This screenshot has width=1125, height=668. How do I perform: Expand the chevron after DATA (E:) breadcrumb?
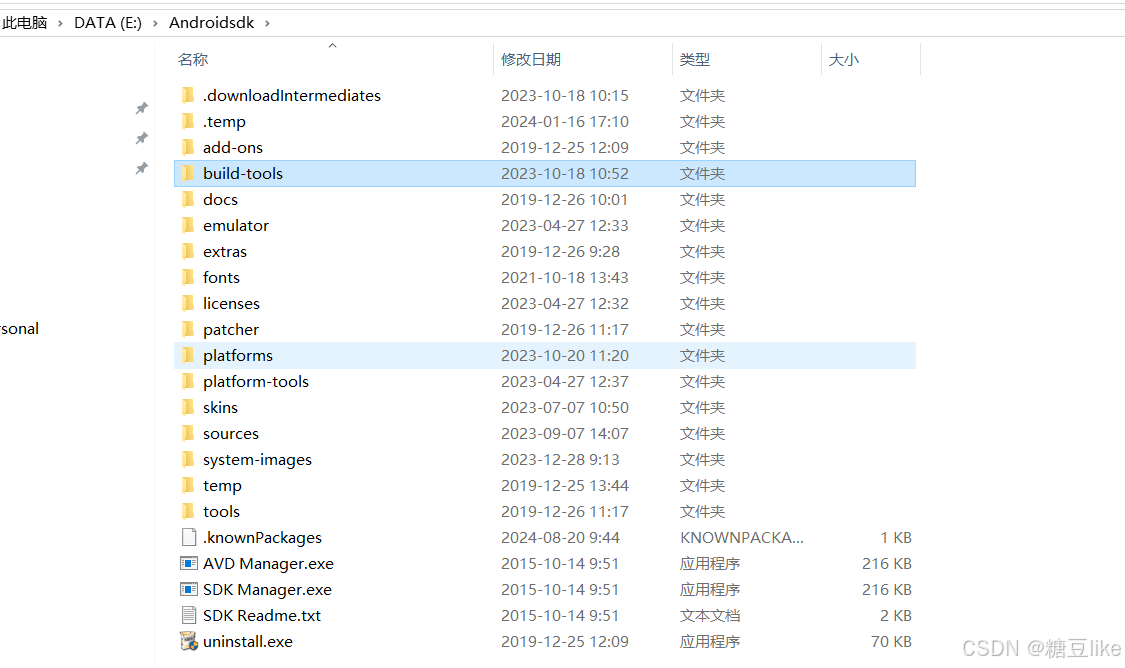pyautogui.click(x=155, y=23)
